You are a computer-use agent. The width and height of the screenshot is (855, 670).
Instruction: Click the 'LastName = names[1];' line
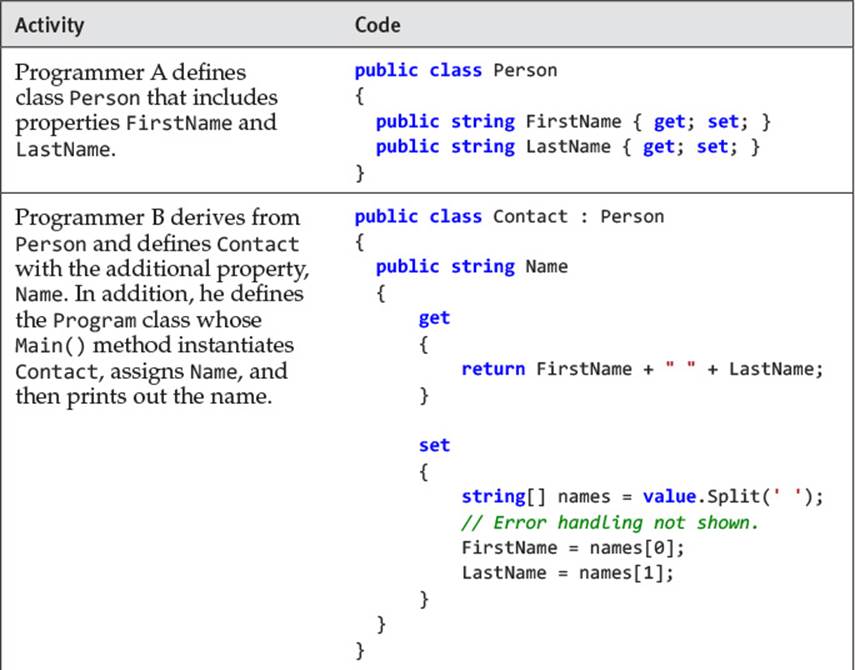coord(568,572)
